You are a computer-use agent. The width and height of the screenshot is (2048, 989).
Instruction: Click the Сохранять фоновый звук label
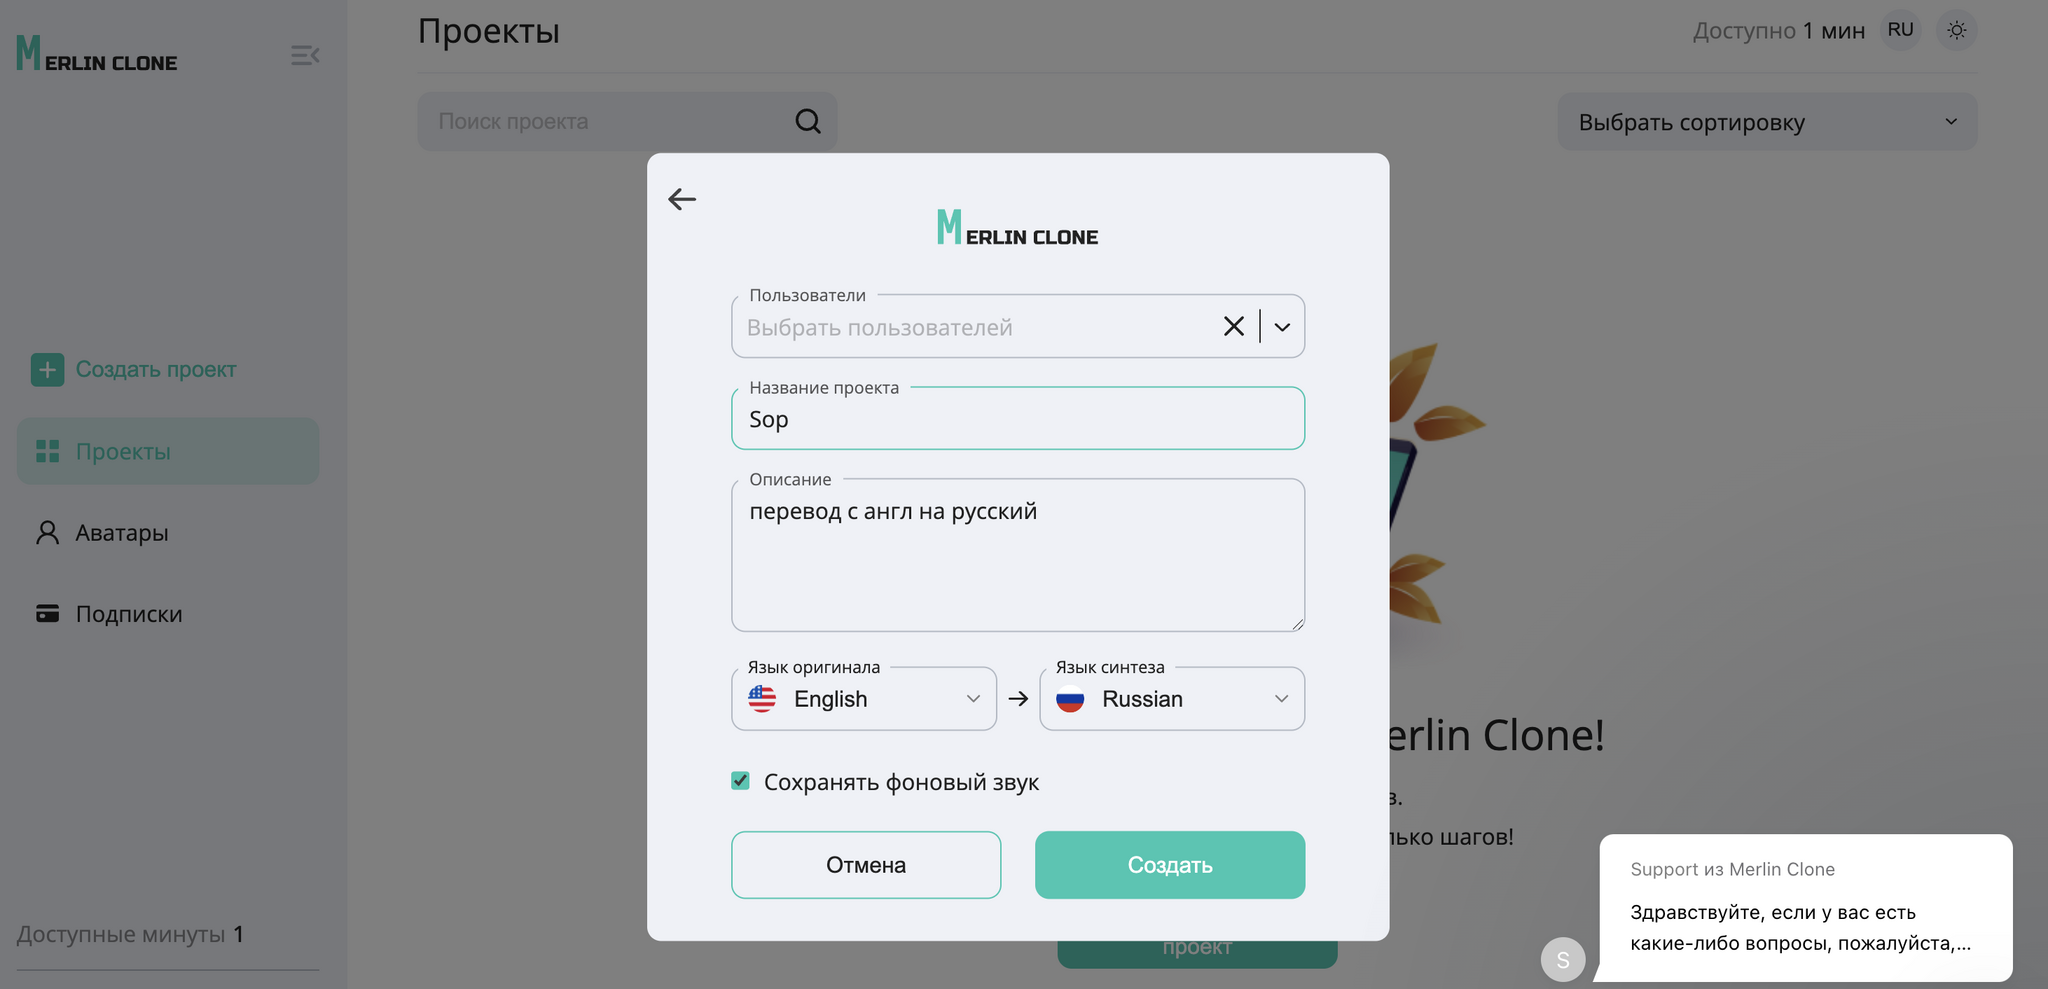click(x=901, y=782)
